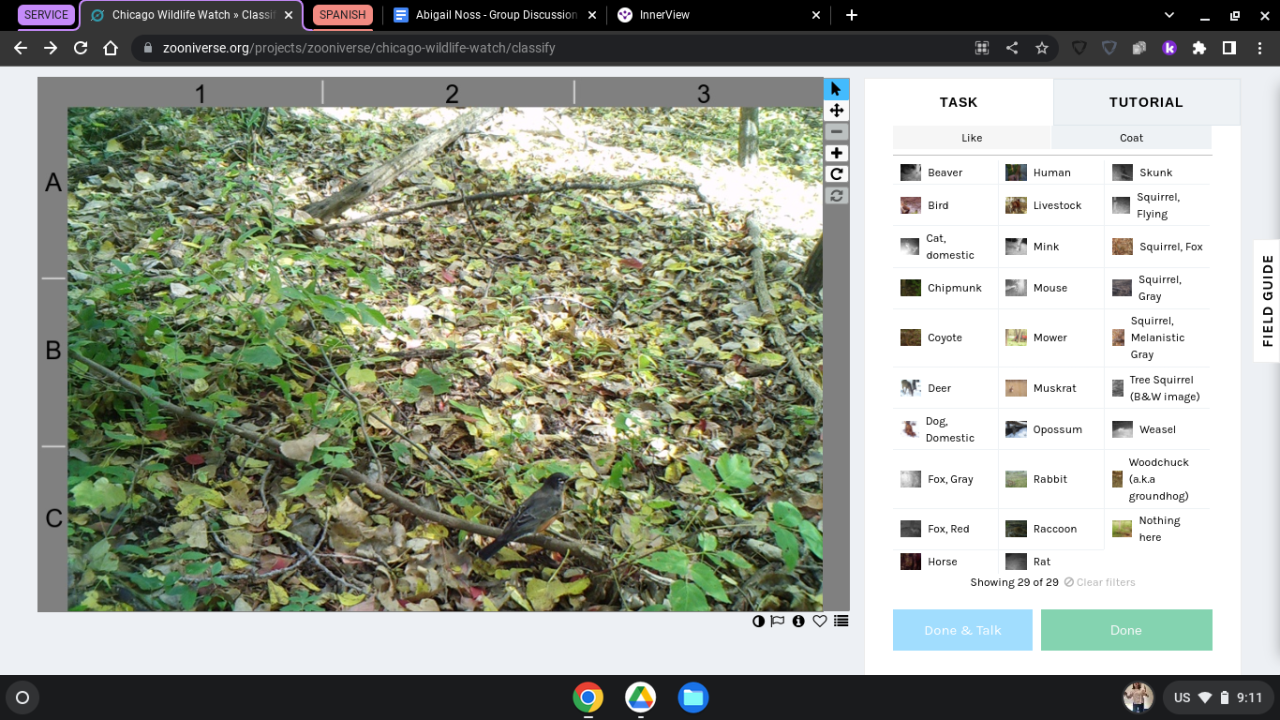Image resolution: width=1280 pixels, height=720 pixels.
Task: Pick Mink from the list
Action: [1051, 246]
